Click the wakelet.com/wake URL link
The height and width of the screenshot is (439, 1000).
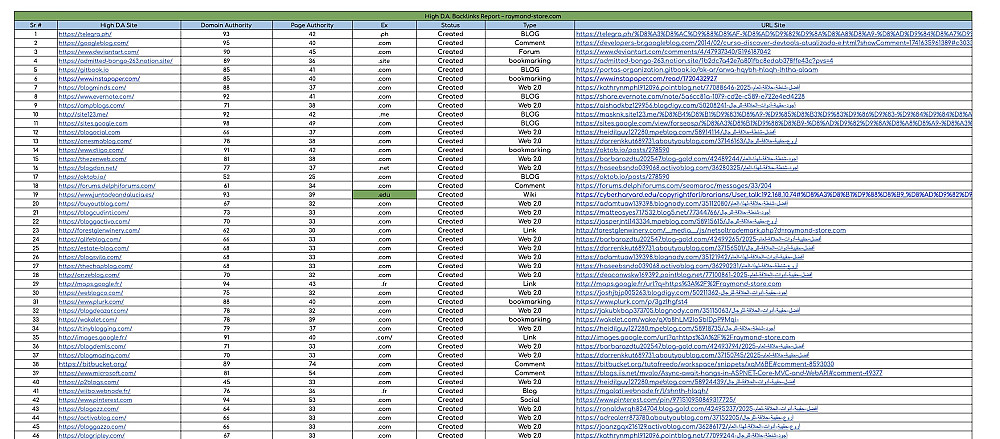click(x=656, y=320)
